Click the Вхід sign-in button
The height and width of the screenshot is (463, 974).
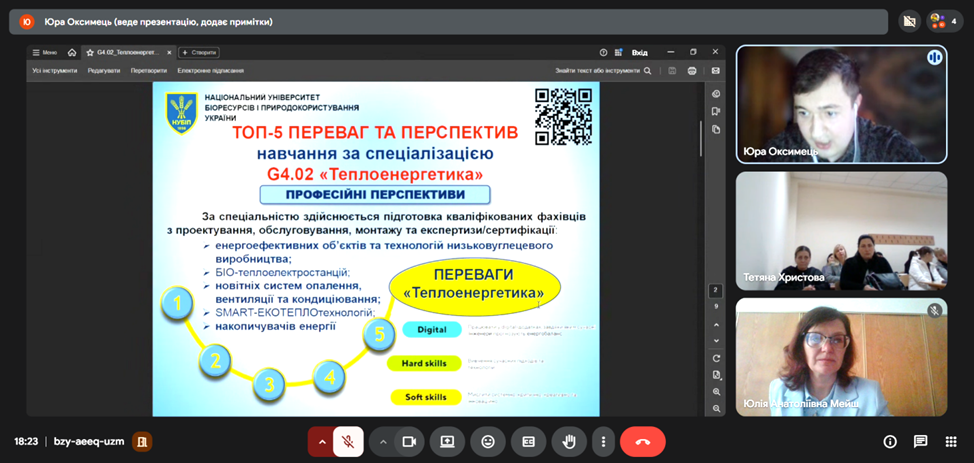click(640, 53)
